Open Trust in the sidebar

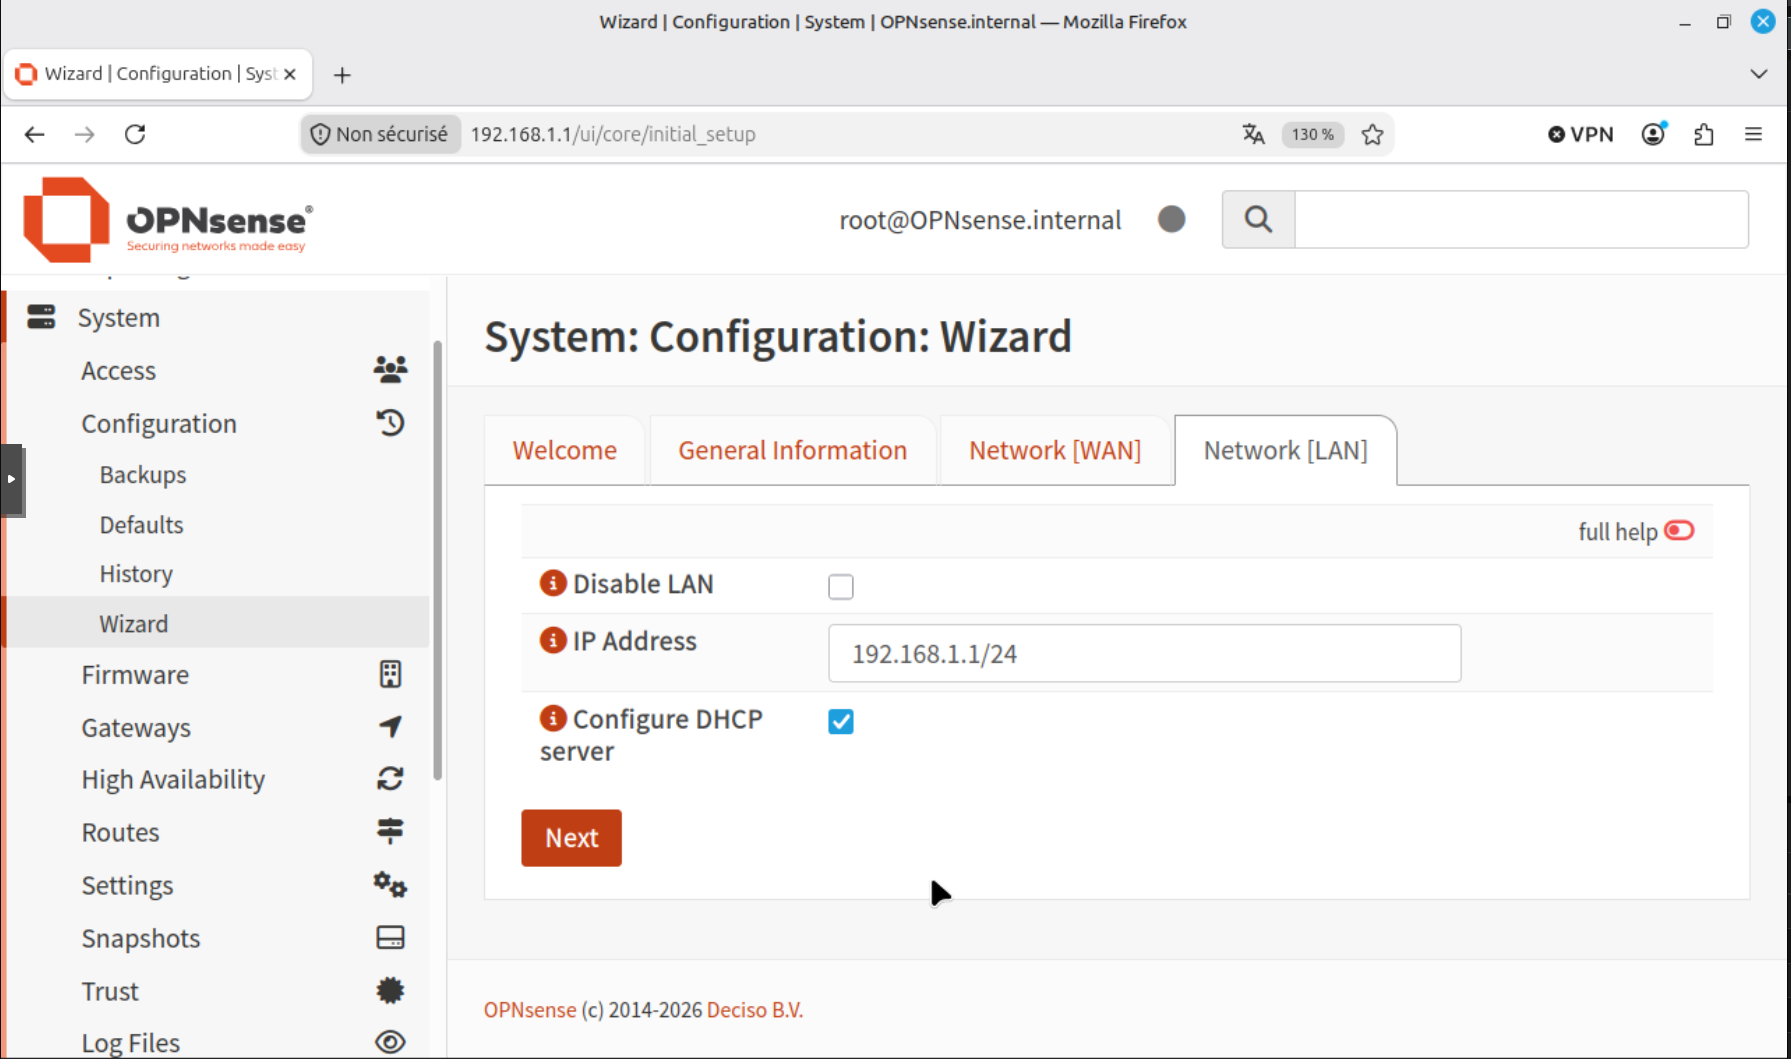pyautogui.click(x=110, y=990)
